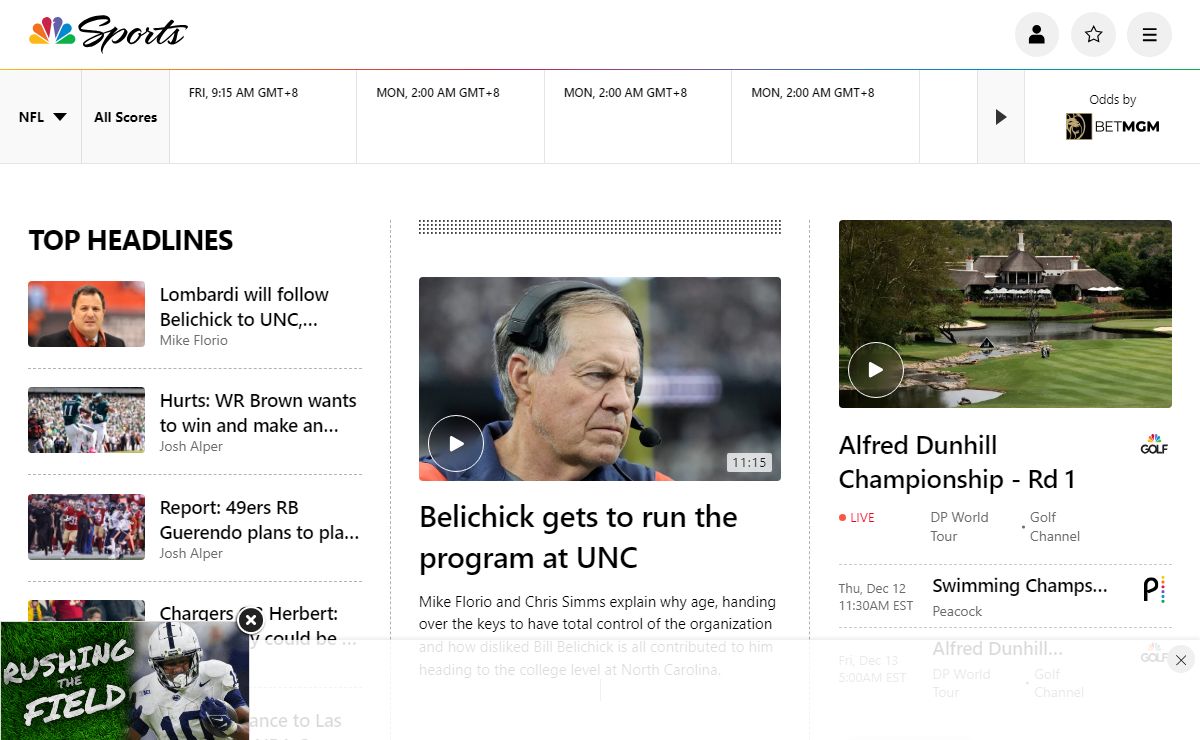Screen dimensions: 1200x740
Task: Advance scores with the right arrow
Action: [1001, 117]
